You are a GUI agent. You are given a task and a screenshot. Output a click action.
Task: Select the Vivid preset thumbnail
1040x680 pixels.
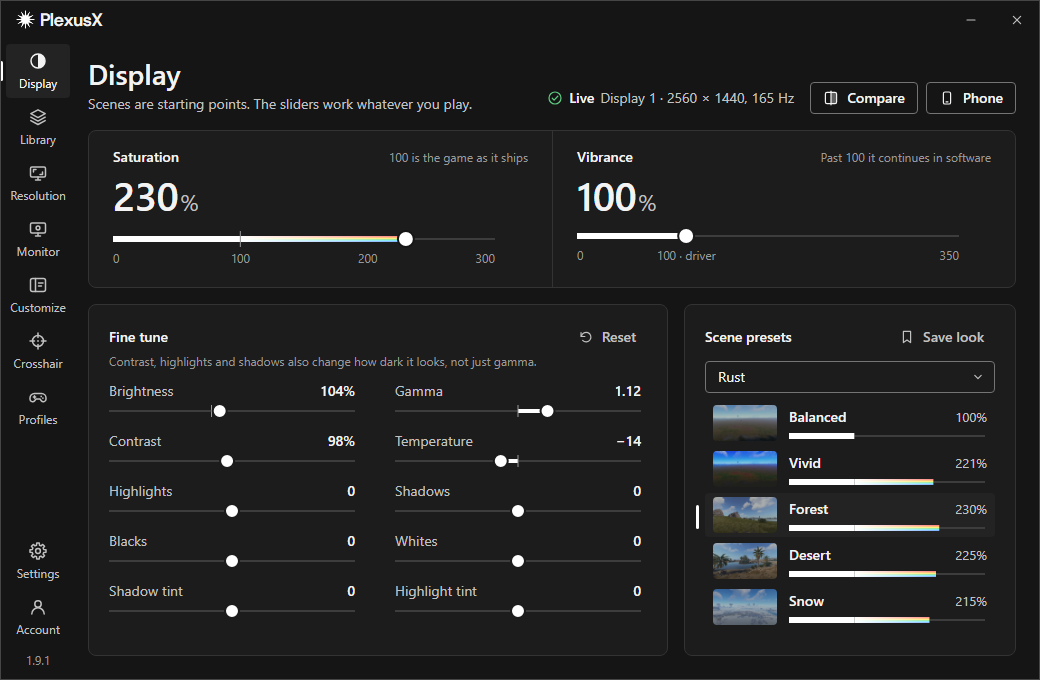[x=745, y=469]
